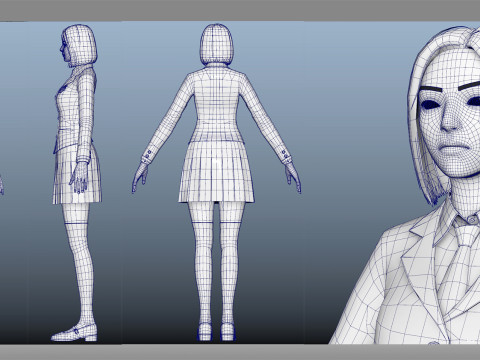The image size is (480, 360).
Task: Select the side-view wireframe character
Action: pos(76,183)
